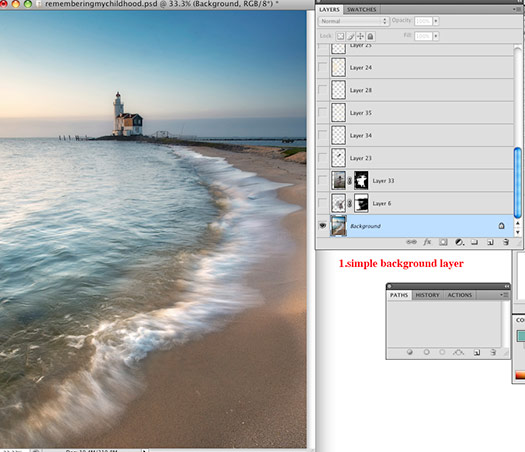Image resolution: width=525 pixels, height=452 pixels.
Task: Make work path from selection icon
Action: [458, 352]
